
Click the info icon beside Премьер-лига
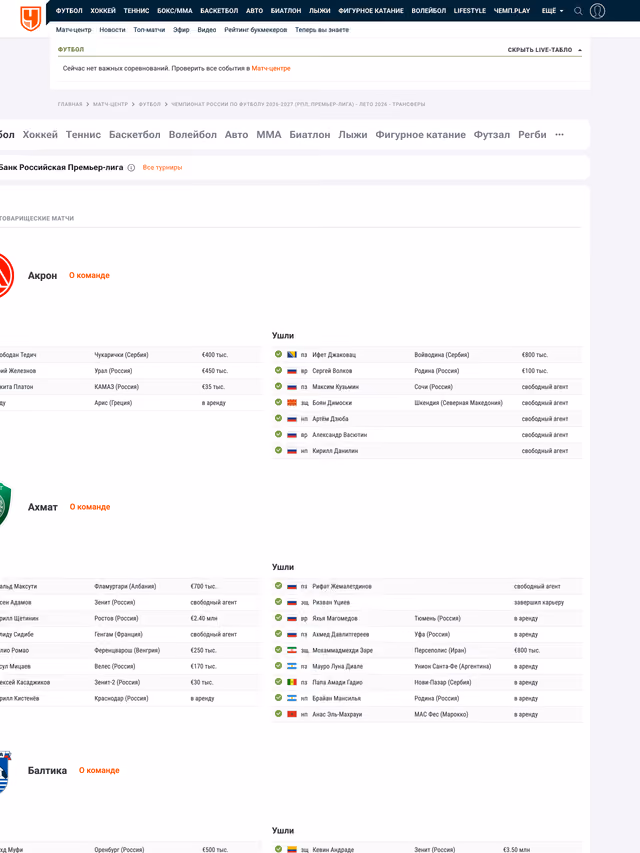[x=131, y=168]
